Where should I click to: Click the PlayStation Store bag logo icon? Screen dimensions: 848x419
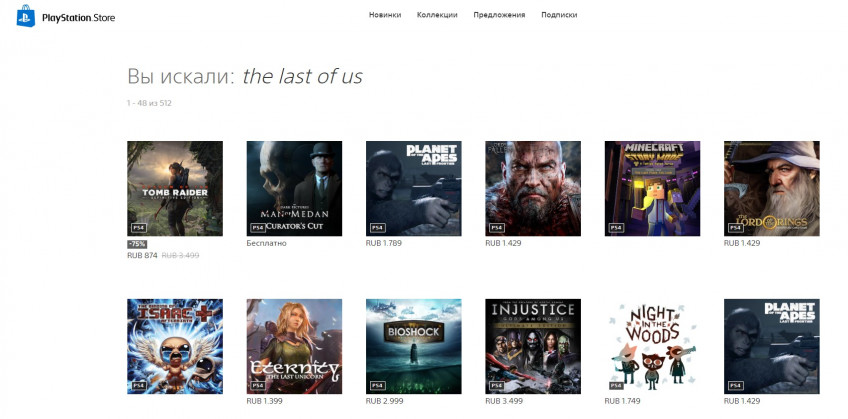coord(26,16)
